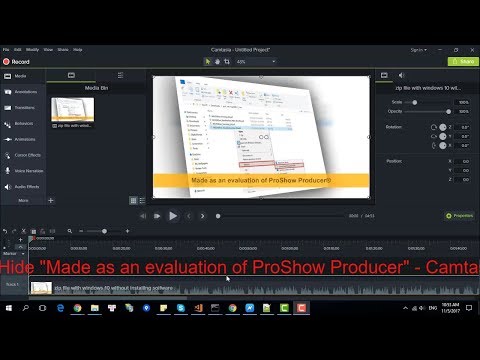Click the Position Y value field
The height and width of the screenshot is (360, 480).
pyautogui.click(x=463, y=170)
